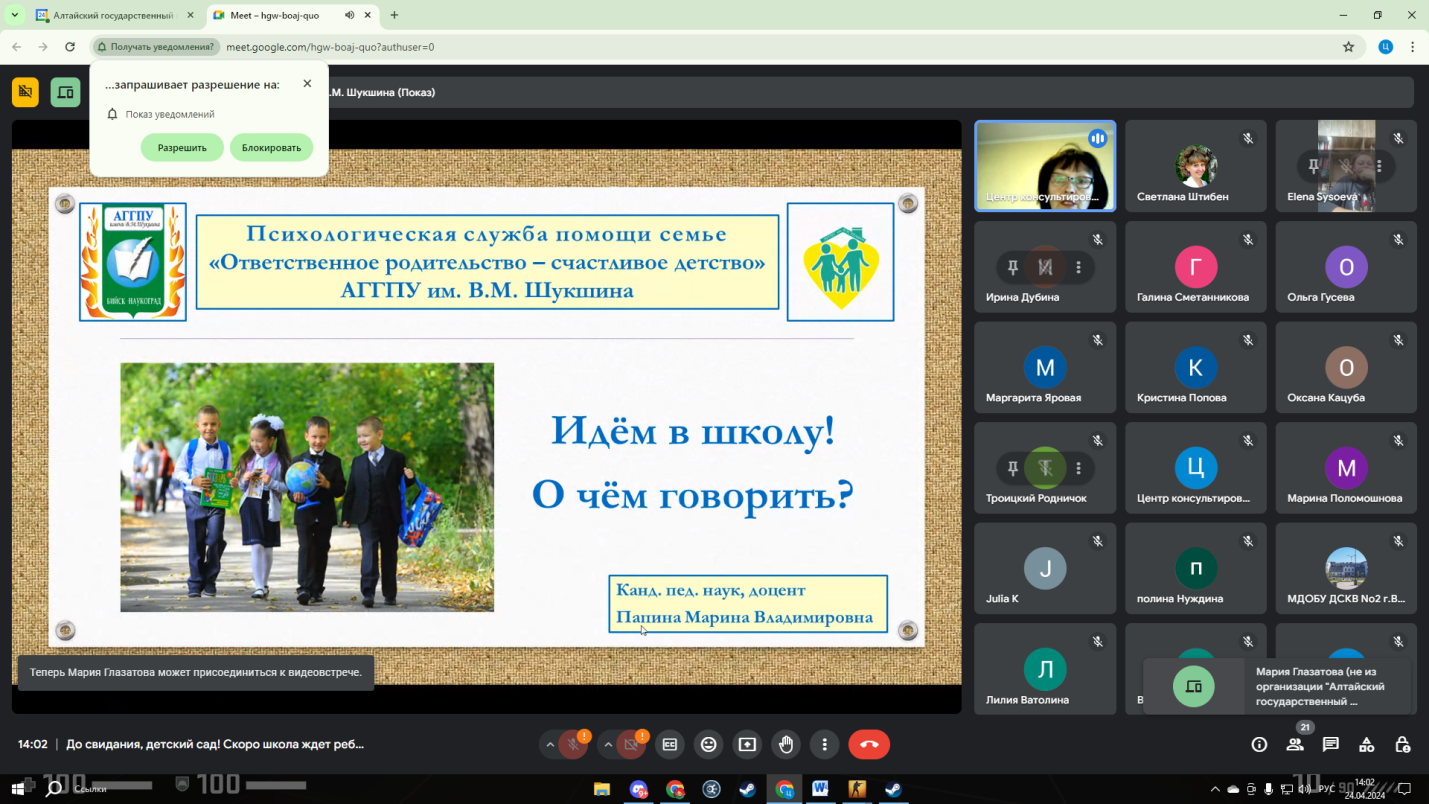
Task: Close the notification permission popup
Action: coord(307,84)
